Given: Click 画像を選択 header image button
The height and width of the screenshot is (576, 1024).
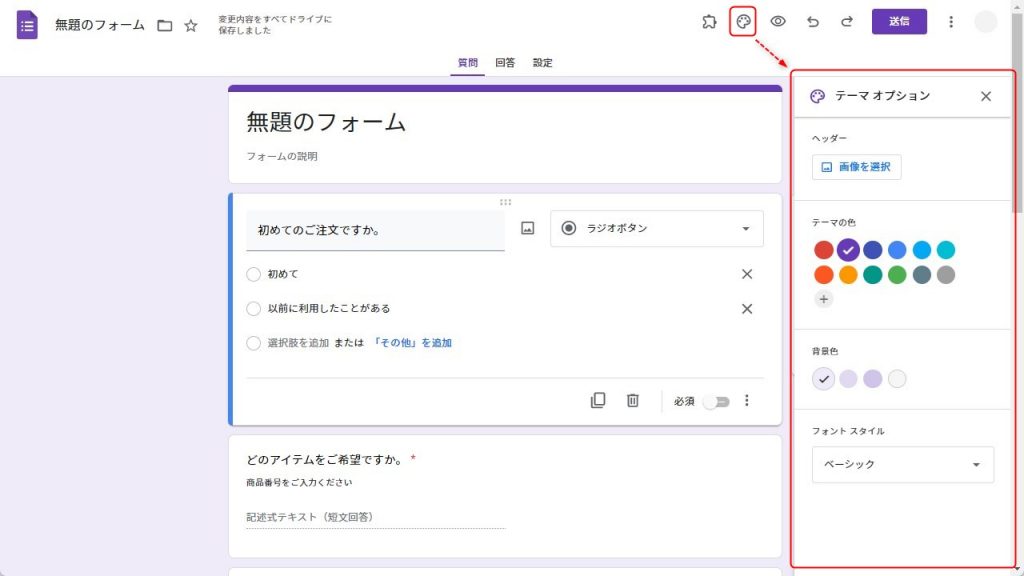Looking at the screenshot, I should pos(856,167).
